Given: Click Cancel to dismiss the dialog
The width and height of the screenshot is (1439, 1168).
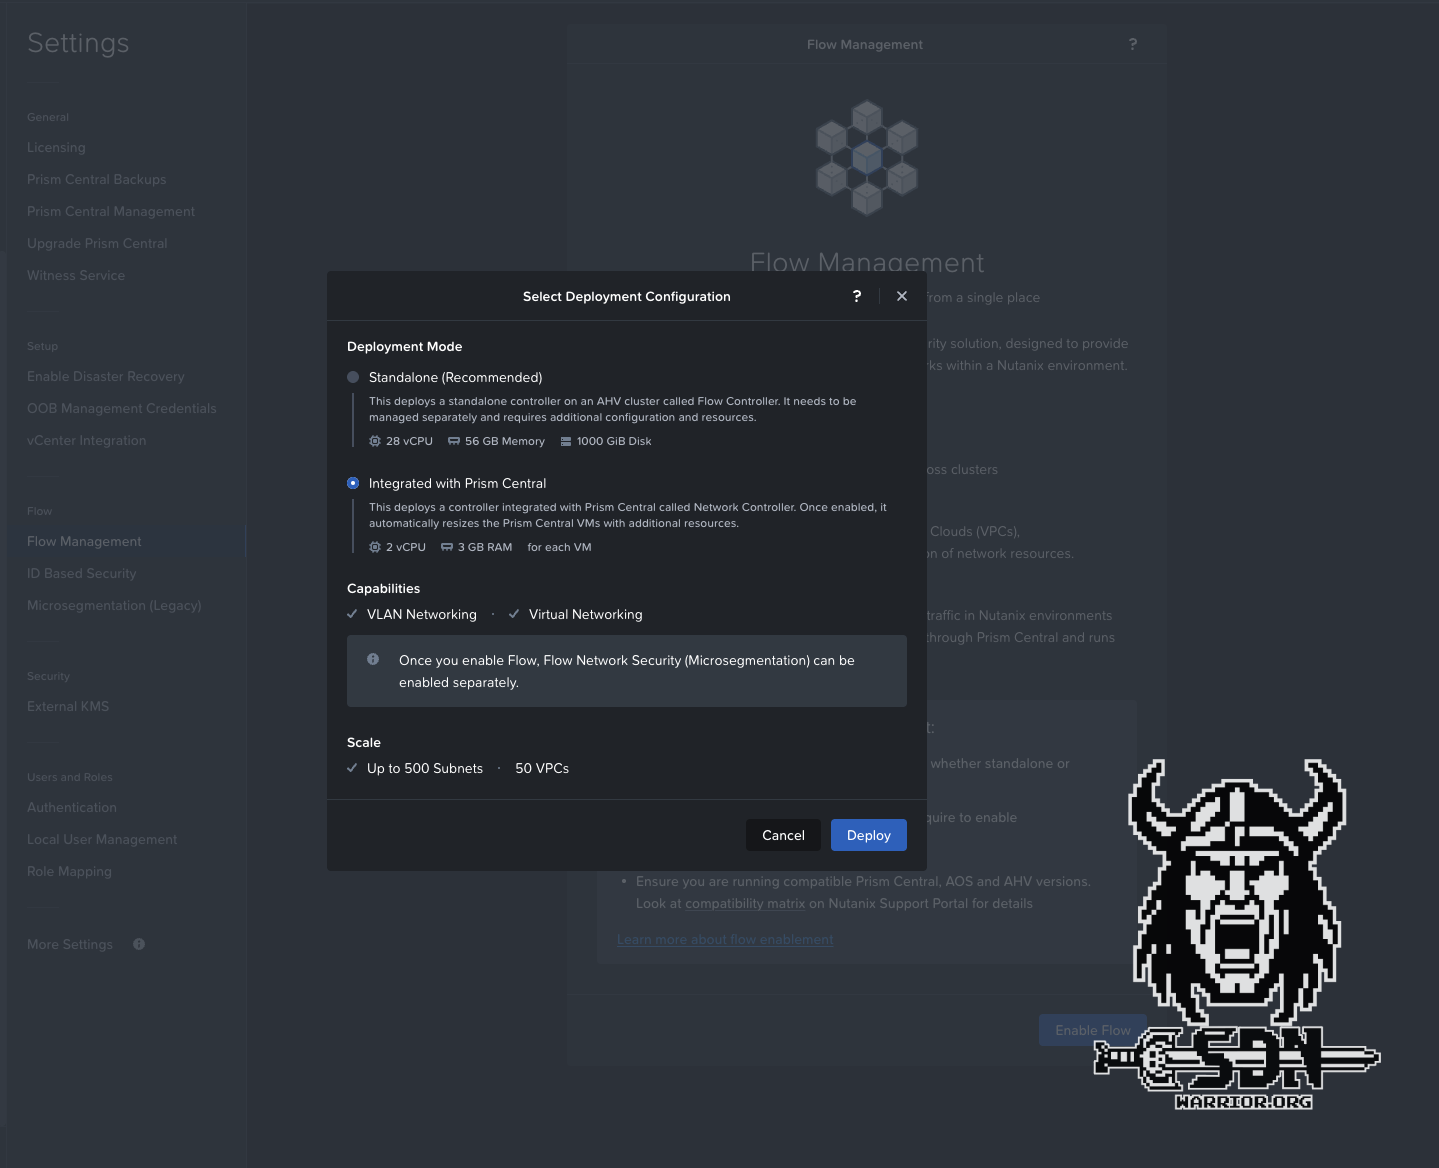Looking at the screenshot, I should point(782,835).
